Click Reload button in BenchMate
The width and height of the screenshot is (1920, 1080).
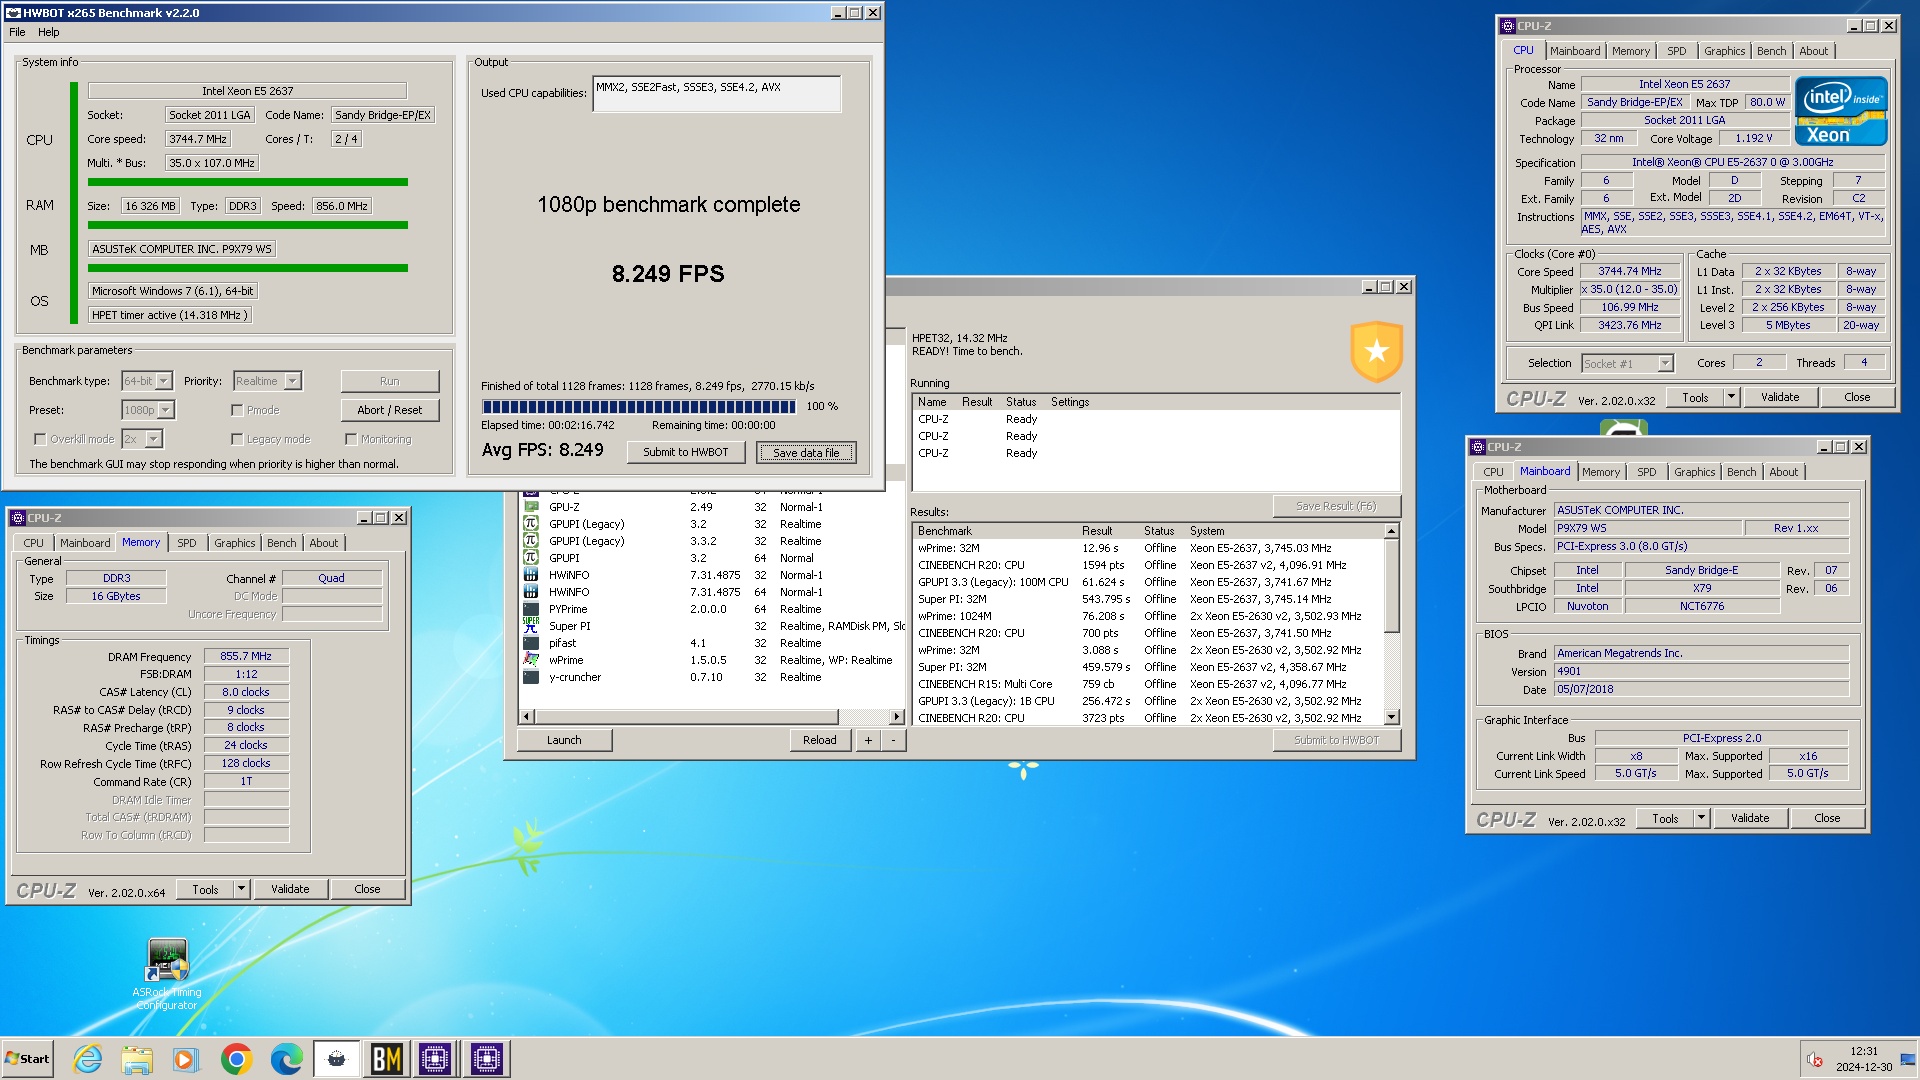820,740
